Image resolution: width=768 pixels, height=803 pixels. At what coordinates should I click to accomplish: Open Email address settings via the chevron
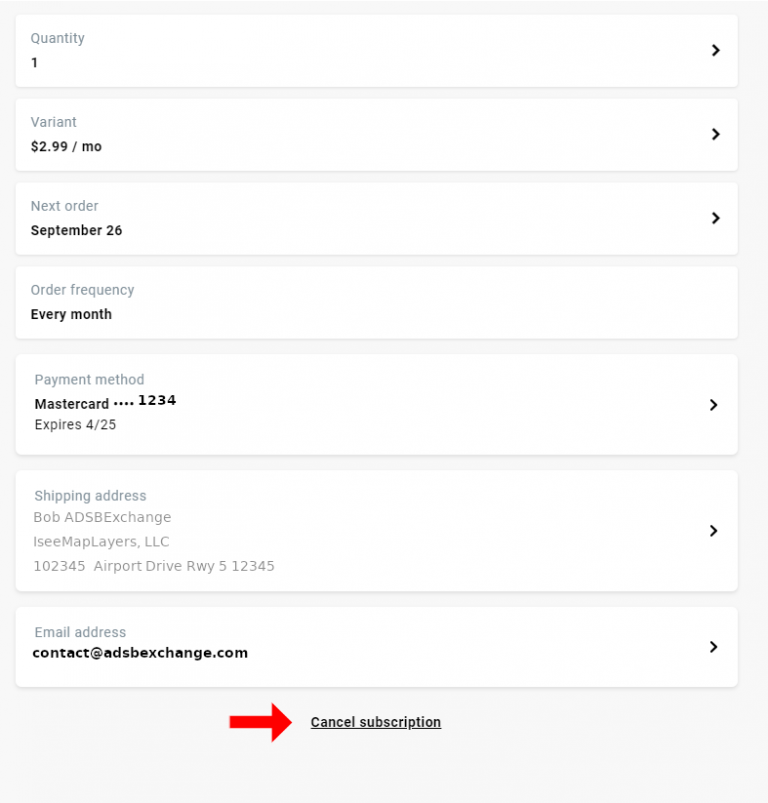coord(713,646)
